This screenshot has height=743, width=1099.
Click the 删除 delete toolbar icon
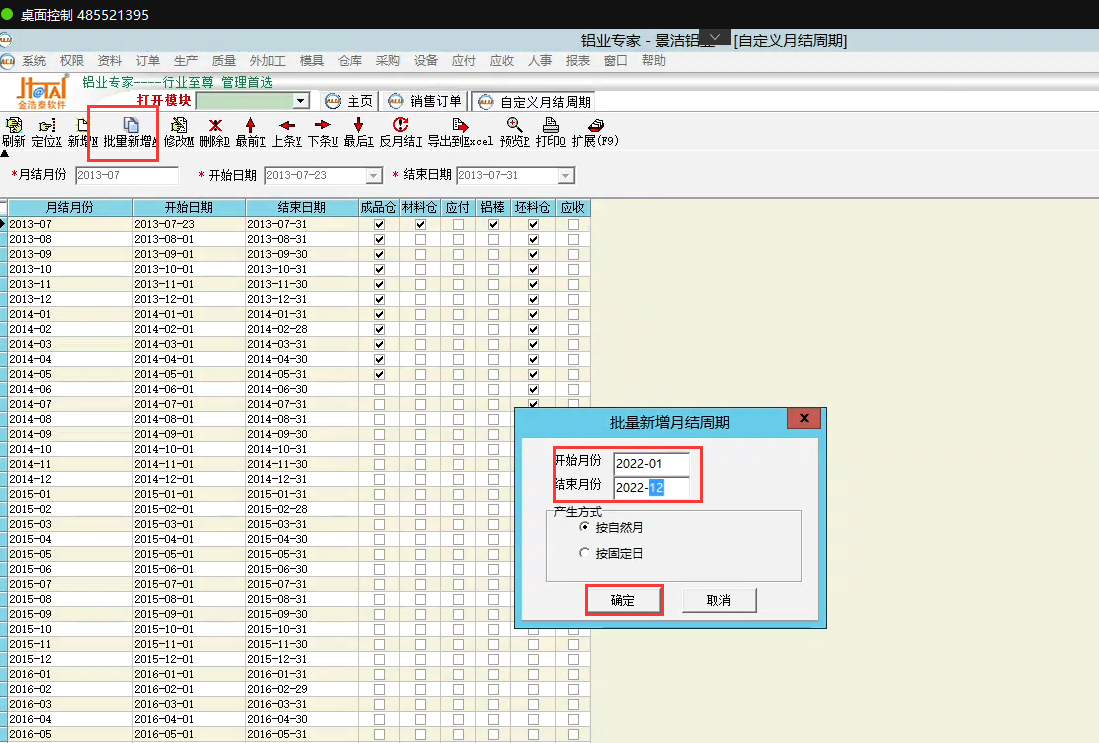pos(214,132)
